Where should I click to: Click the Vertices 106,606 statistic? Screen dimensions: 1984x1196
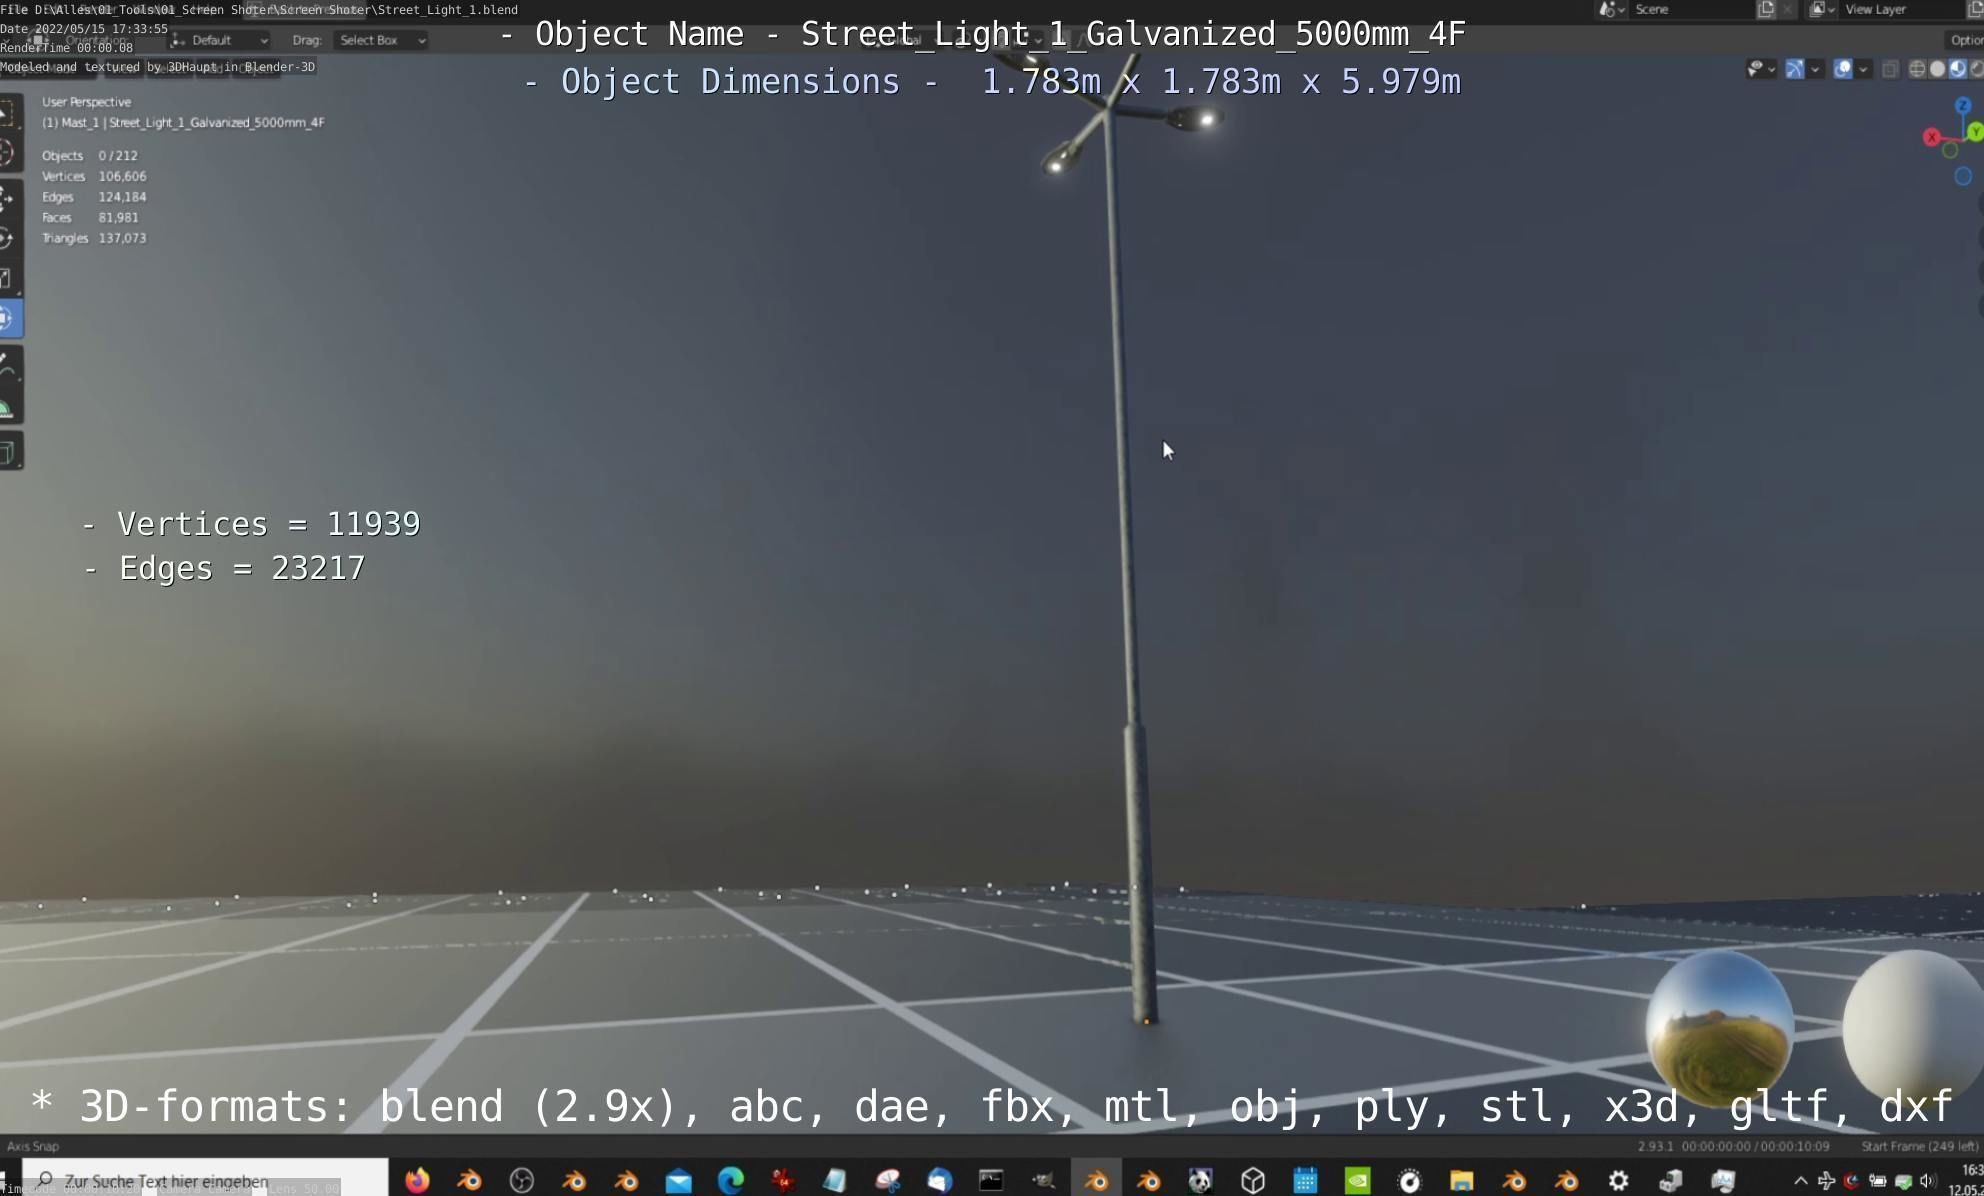[94, 176]
